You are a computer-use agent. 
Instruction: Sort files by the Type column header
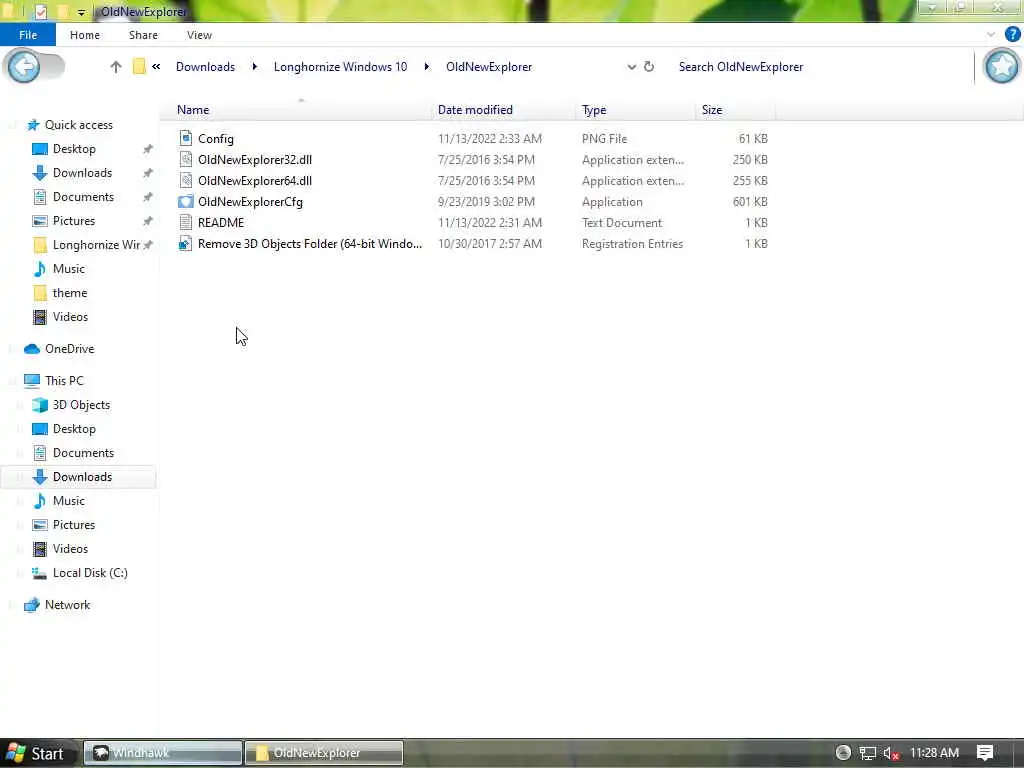click(x=637, y=110)
